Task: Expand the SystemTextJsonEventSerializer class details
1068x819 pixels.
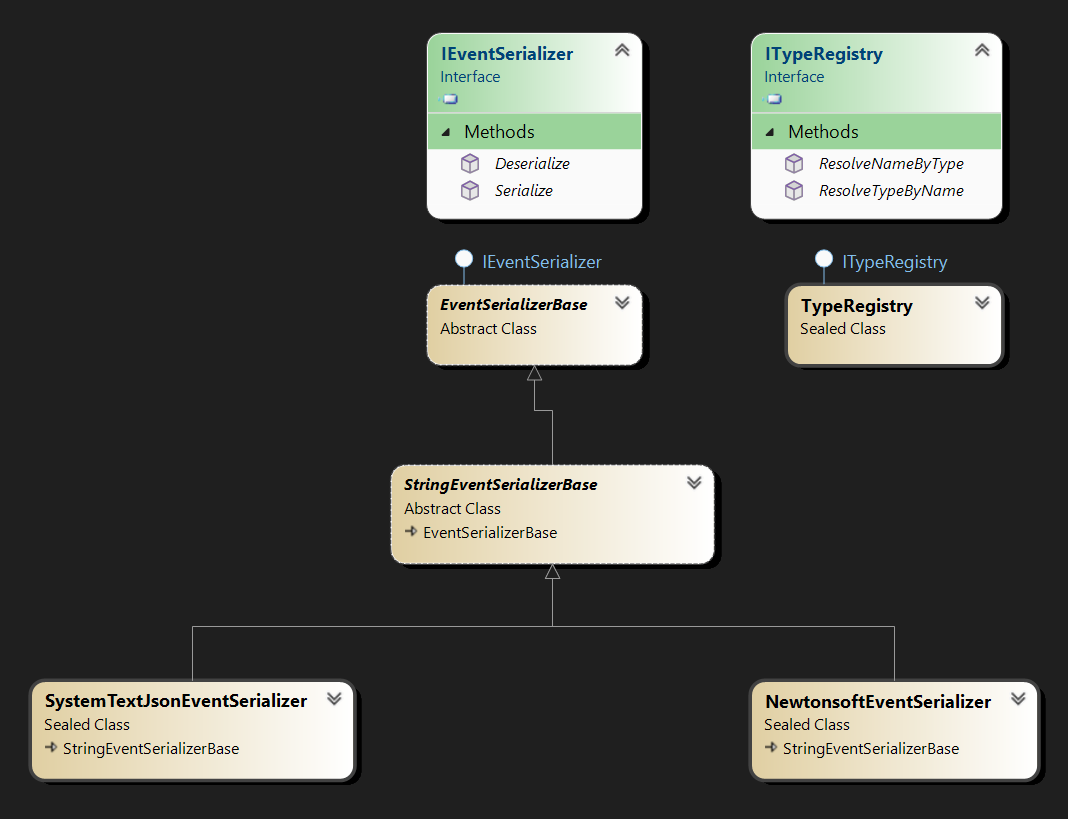Action: 334,698
